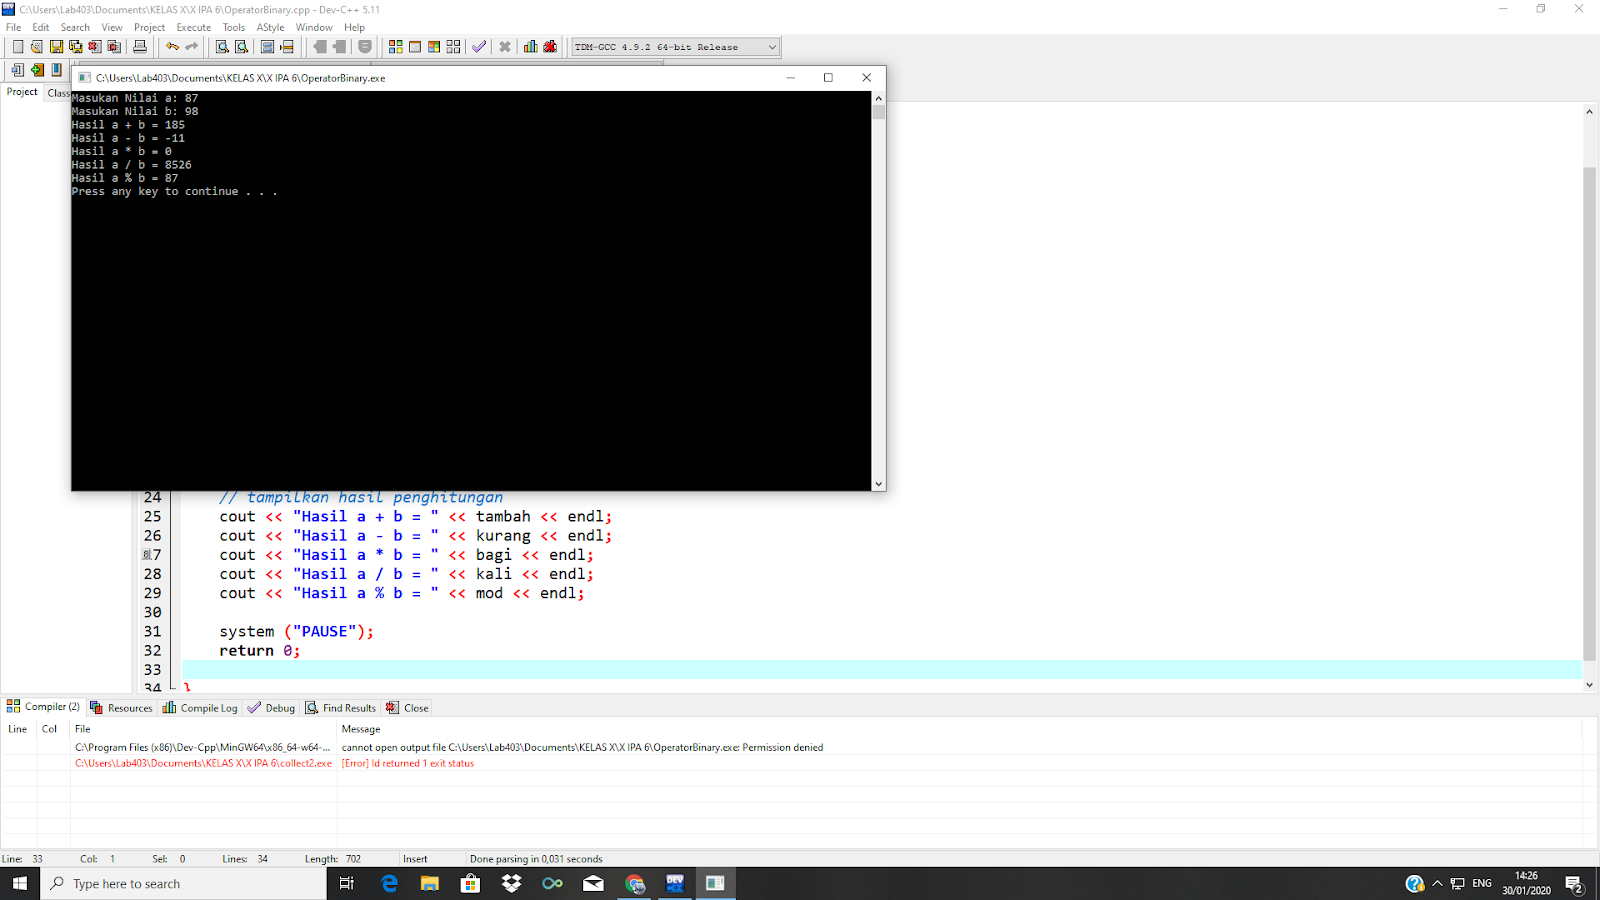Click the Replace toolbar icon
This screenshot has height=900, width=1600.
241,47
